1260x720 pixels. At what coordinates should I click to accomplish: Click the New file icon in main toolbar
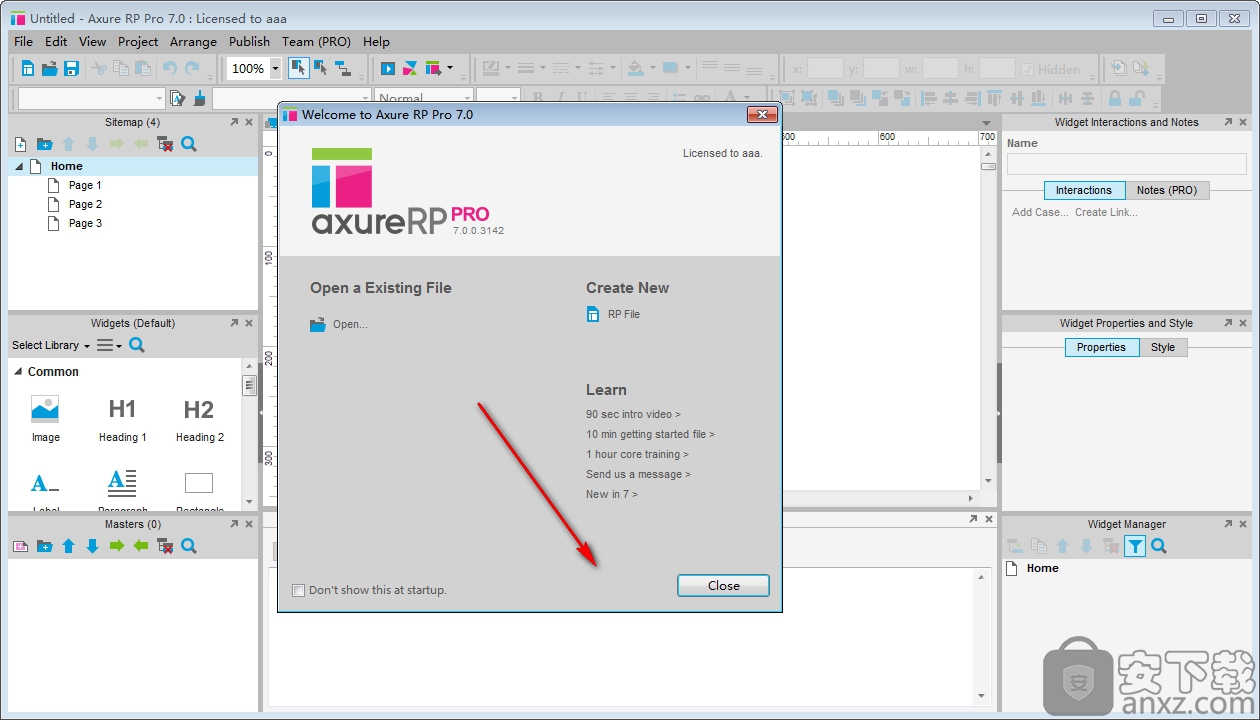(x=27, y=68)
